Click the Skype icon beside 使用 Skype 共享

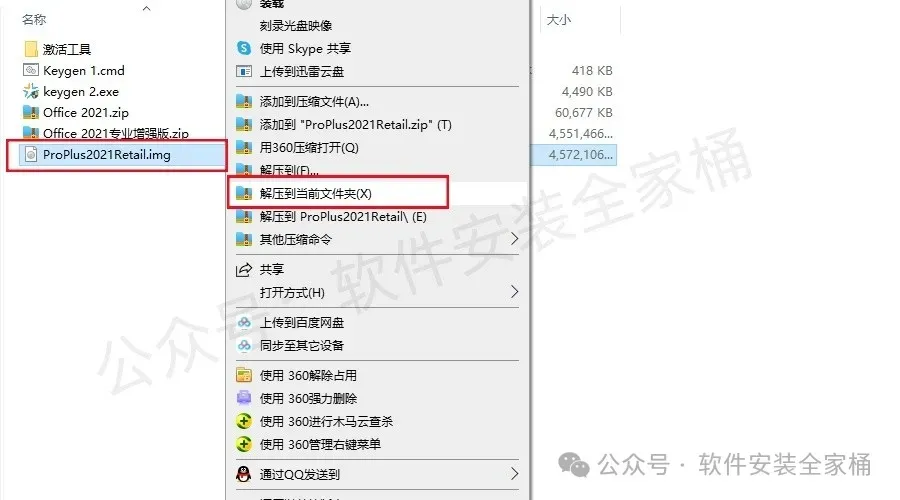click(244, 48)
